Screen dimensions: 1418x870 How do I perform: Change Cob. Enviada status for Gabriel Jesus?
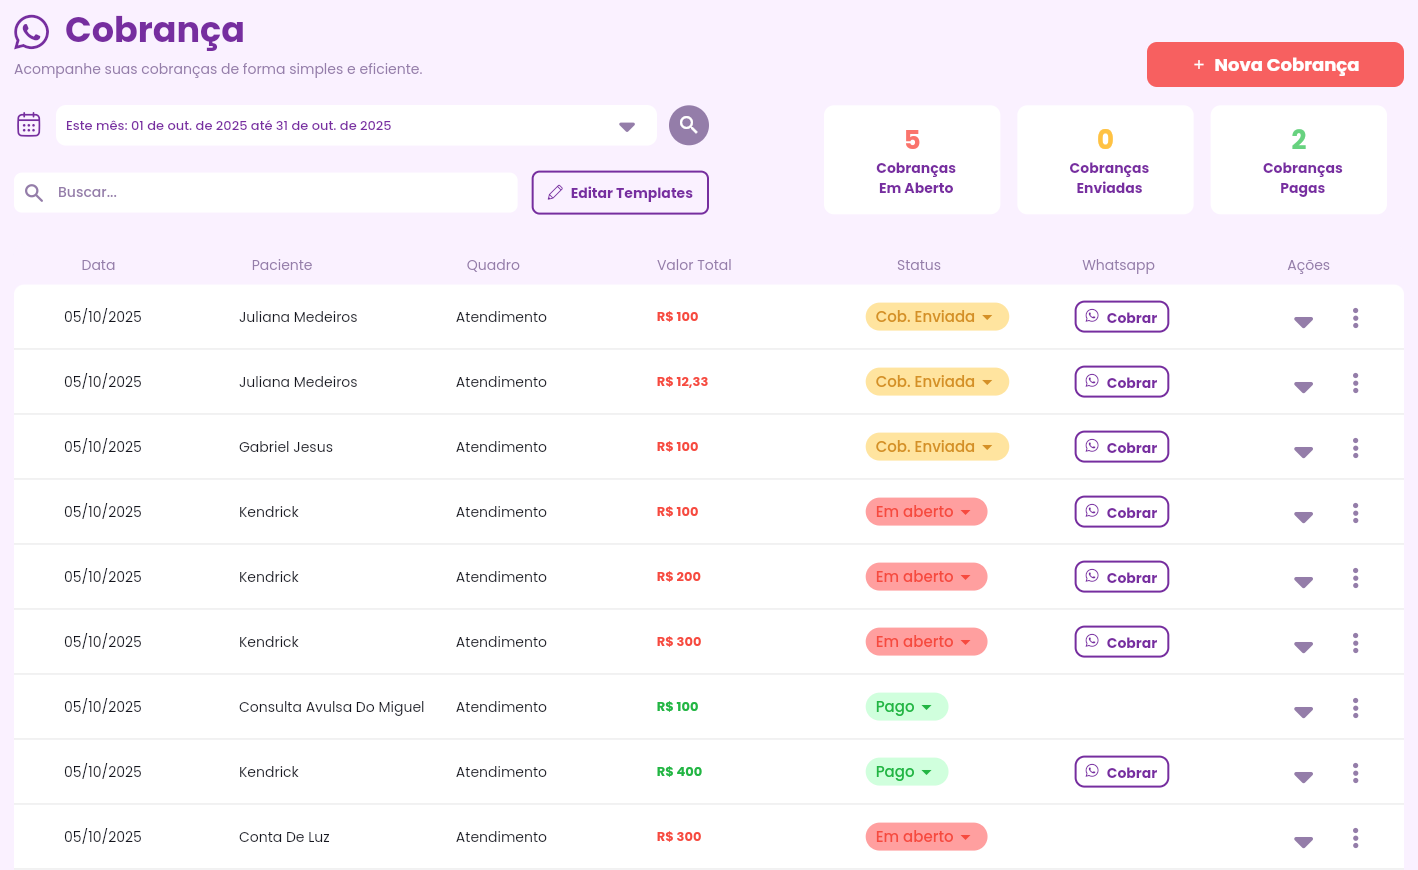point(936,447)
